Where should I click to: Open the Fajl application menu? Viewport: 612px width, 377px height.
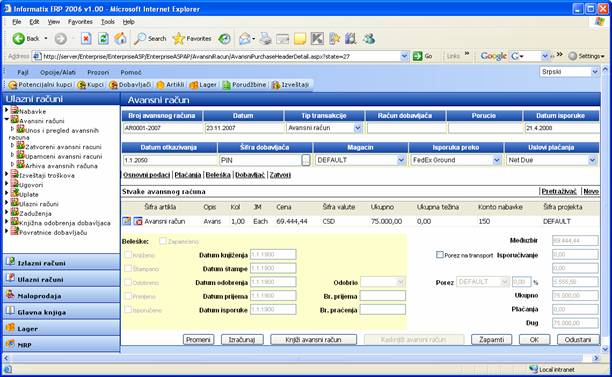pyautogui.click(x=23, y=72)
